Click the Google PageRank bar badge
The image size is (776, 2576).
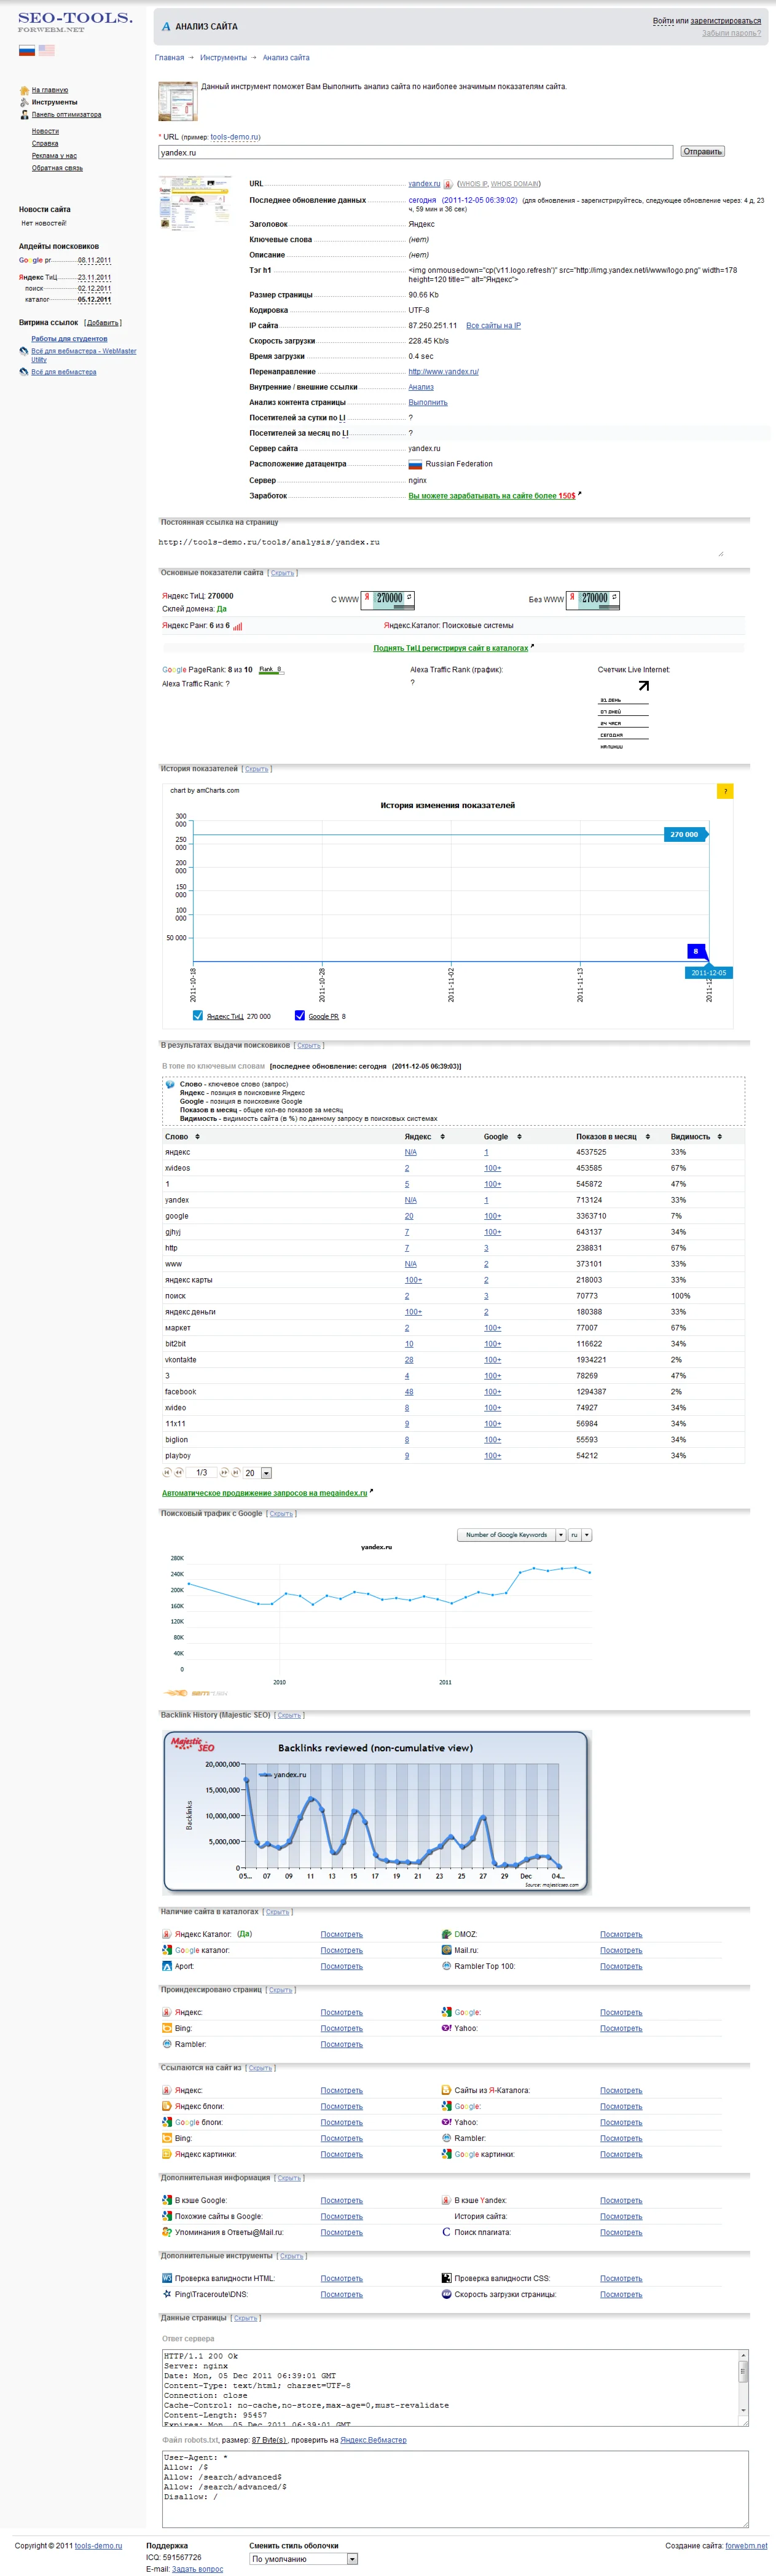coord(271,670)
